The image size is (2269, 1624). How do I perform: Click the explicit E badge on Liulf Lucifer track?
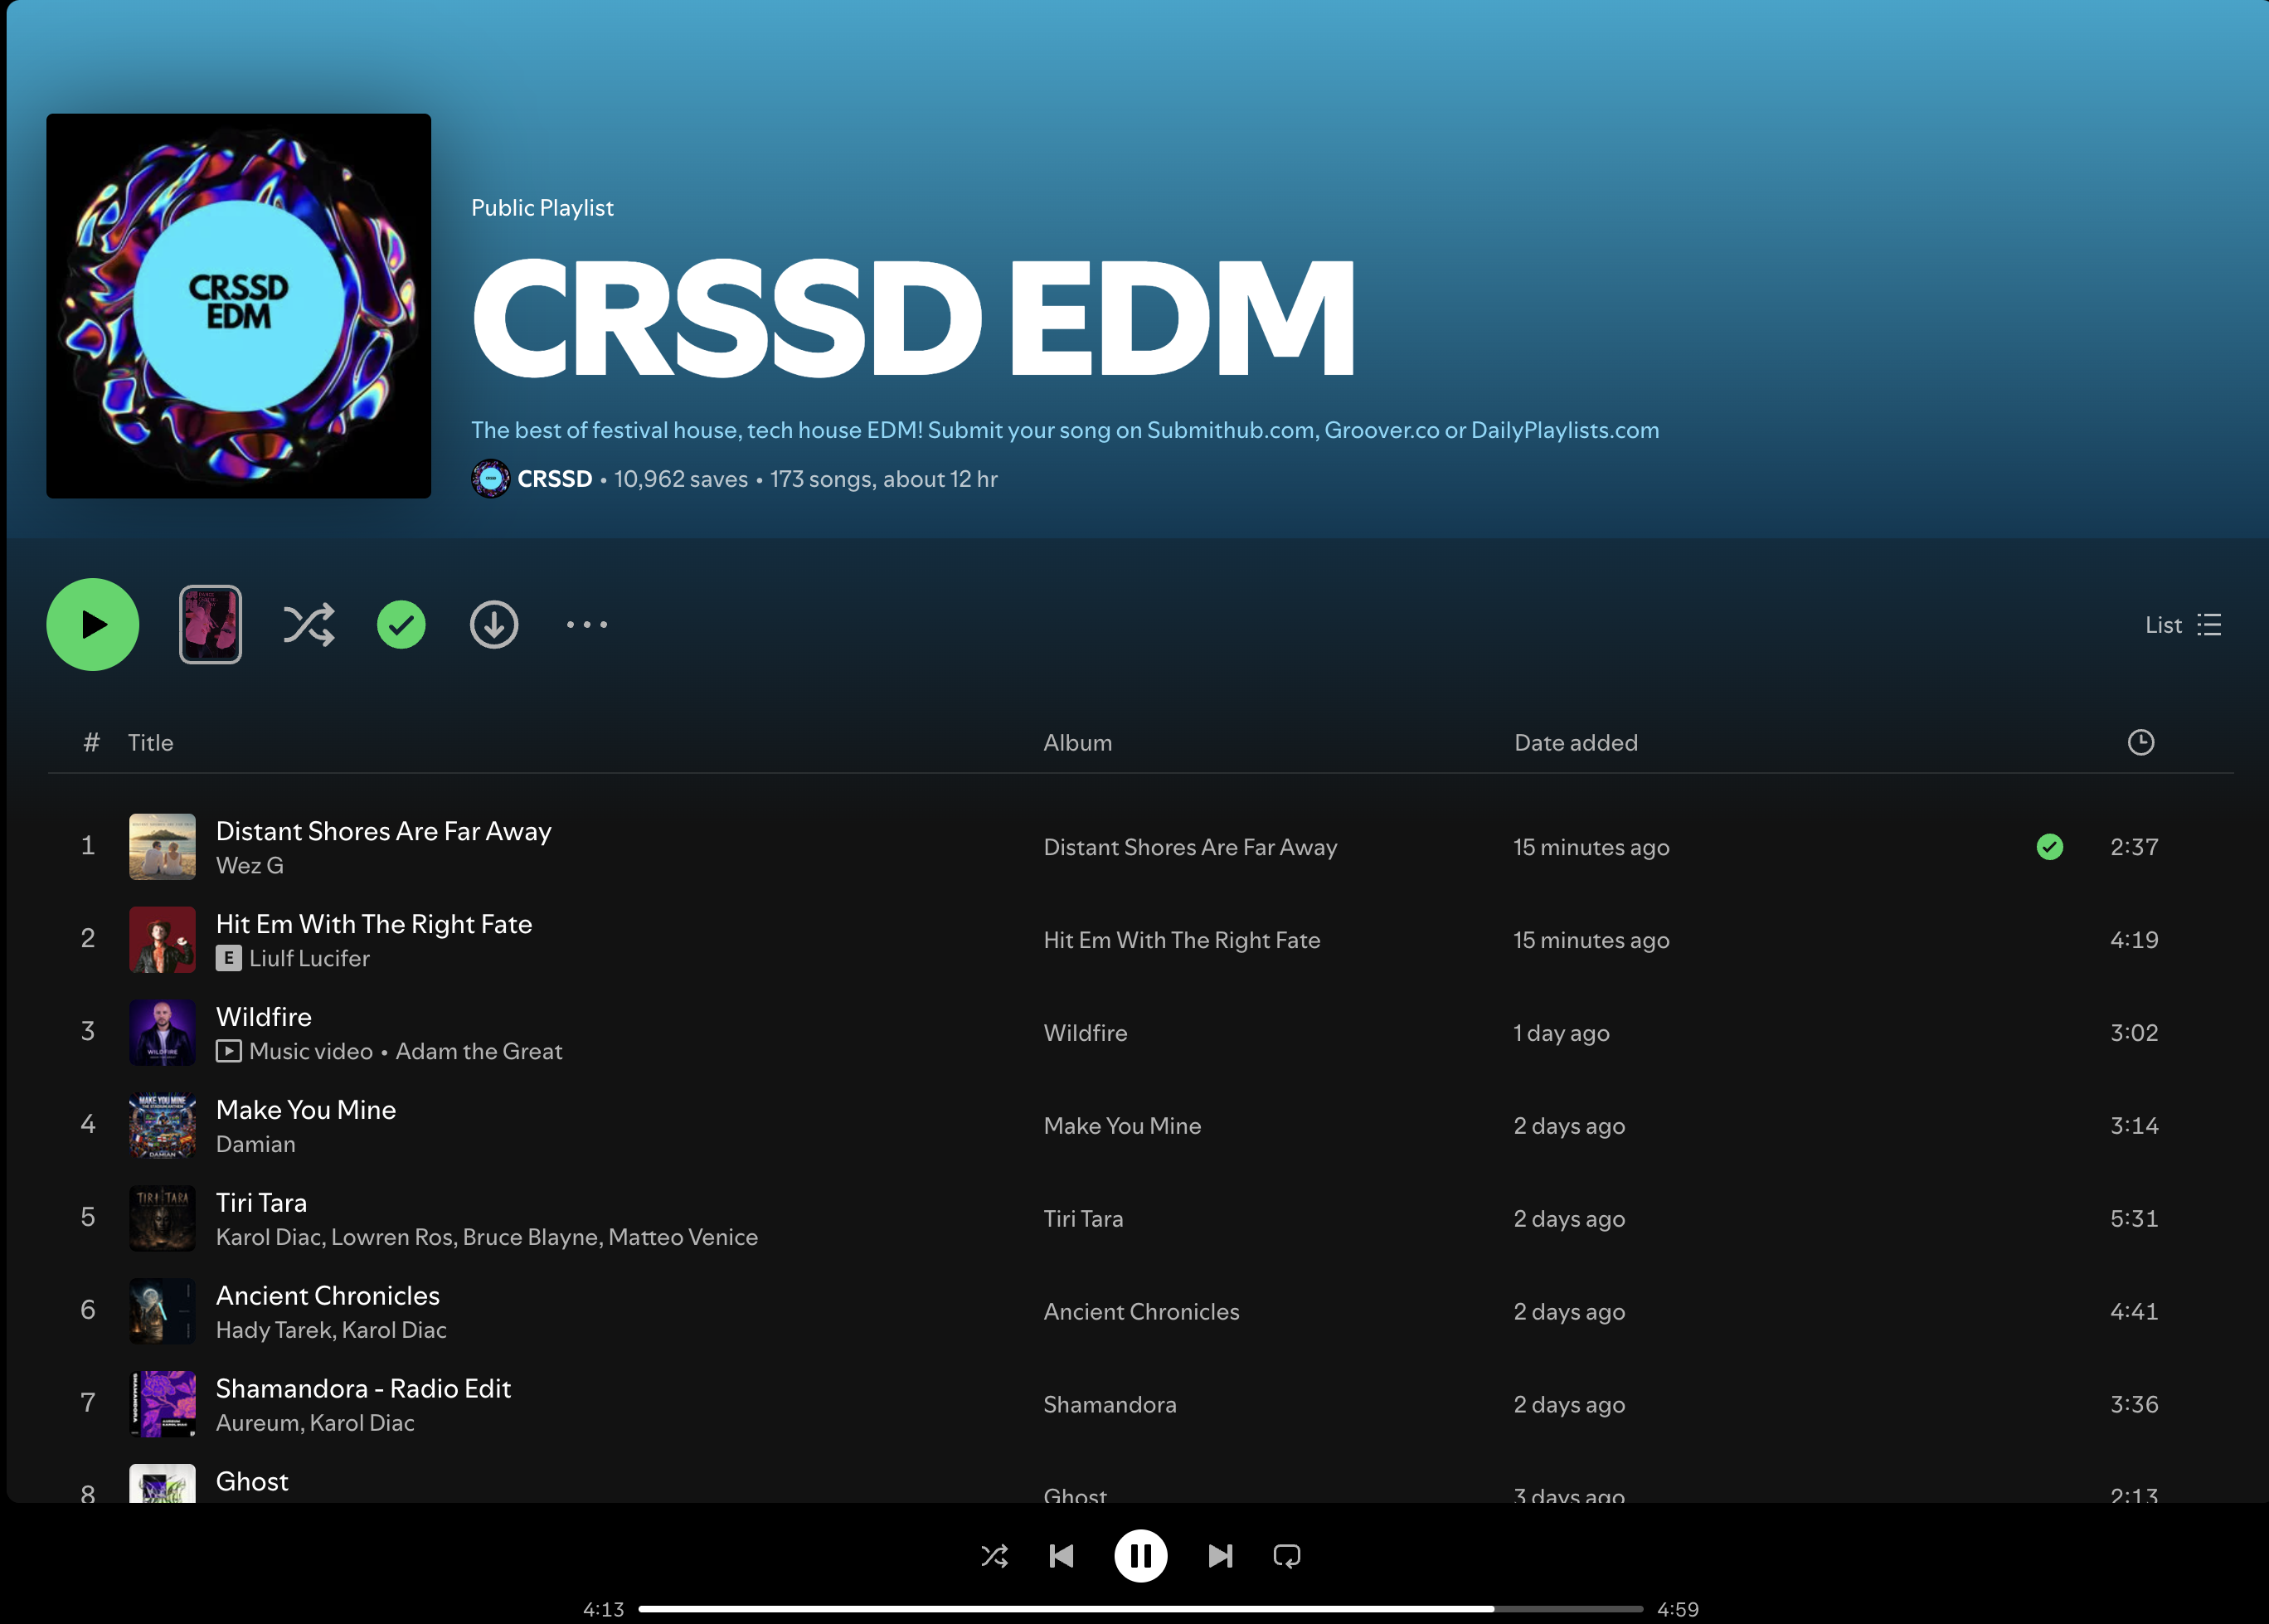pos(228,959)
